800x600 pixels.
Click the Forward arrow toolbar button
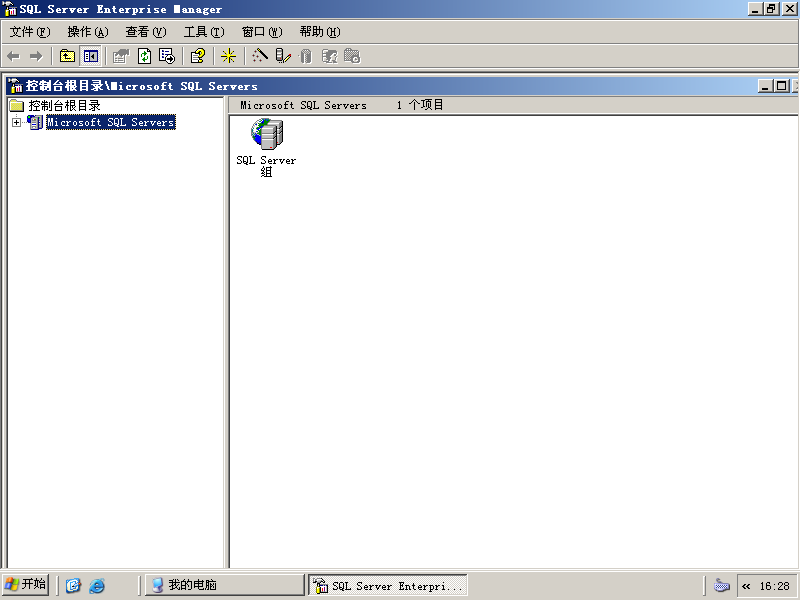coord(36,56)
